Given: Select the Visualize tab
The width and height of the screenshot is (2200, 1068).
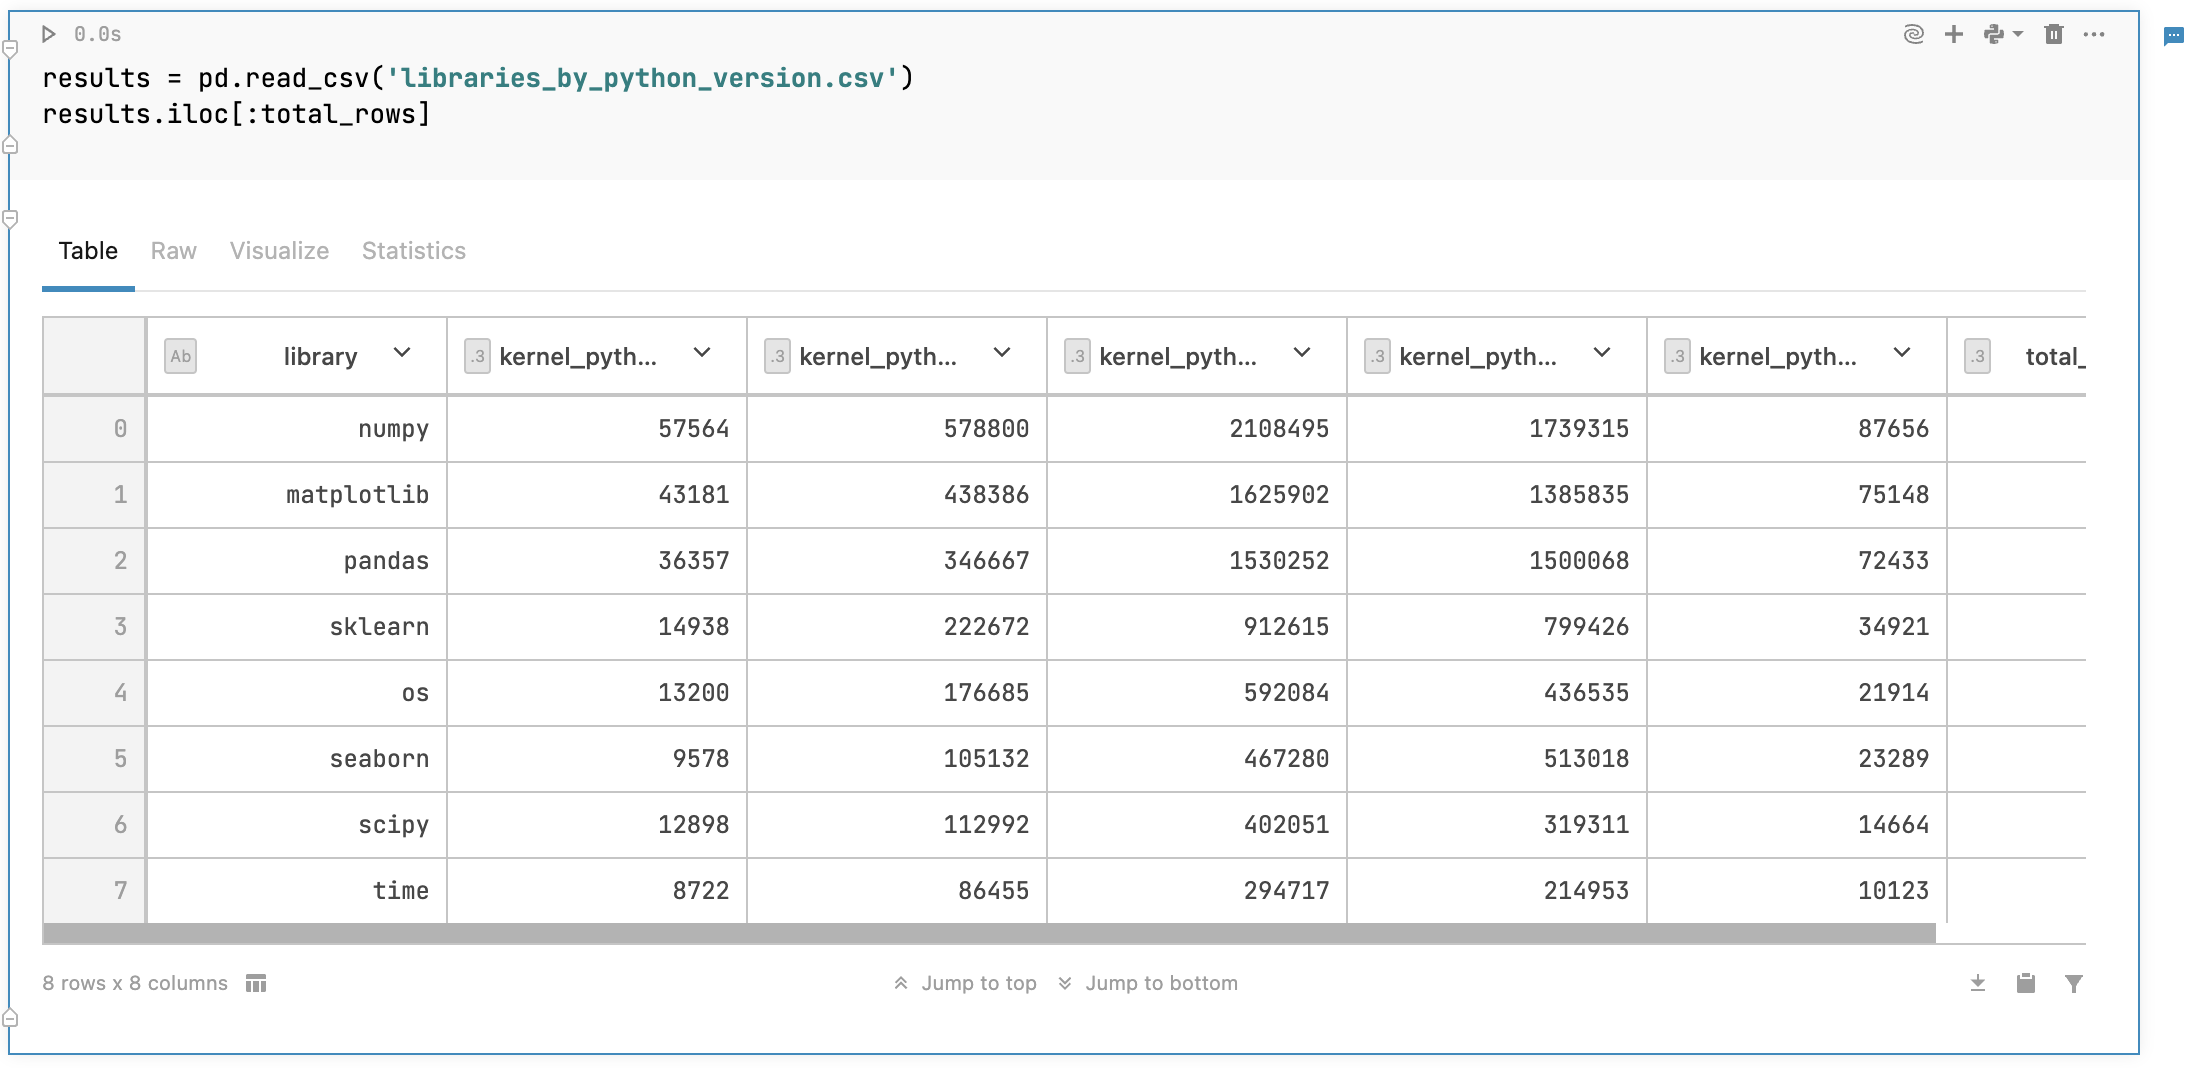Looking at the screenshot, I should [x=278, y=251].
